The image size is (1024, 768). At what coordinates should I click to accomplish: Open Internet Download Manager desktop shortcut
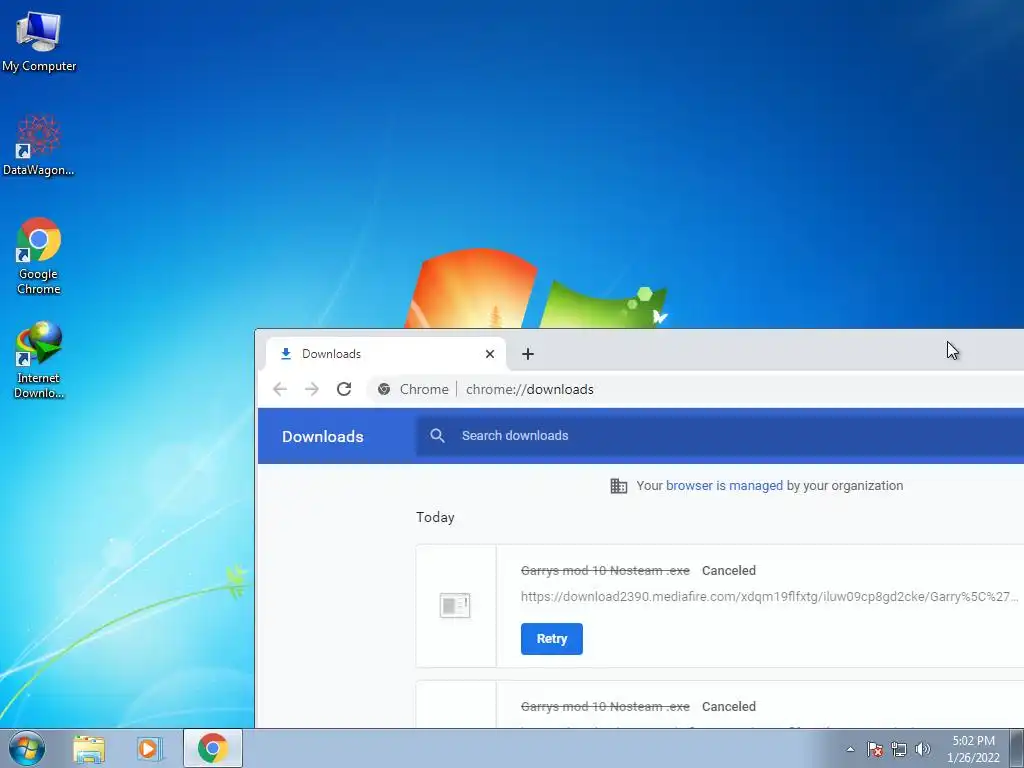tap(39, 360)
